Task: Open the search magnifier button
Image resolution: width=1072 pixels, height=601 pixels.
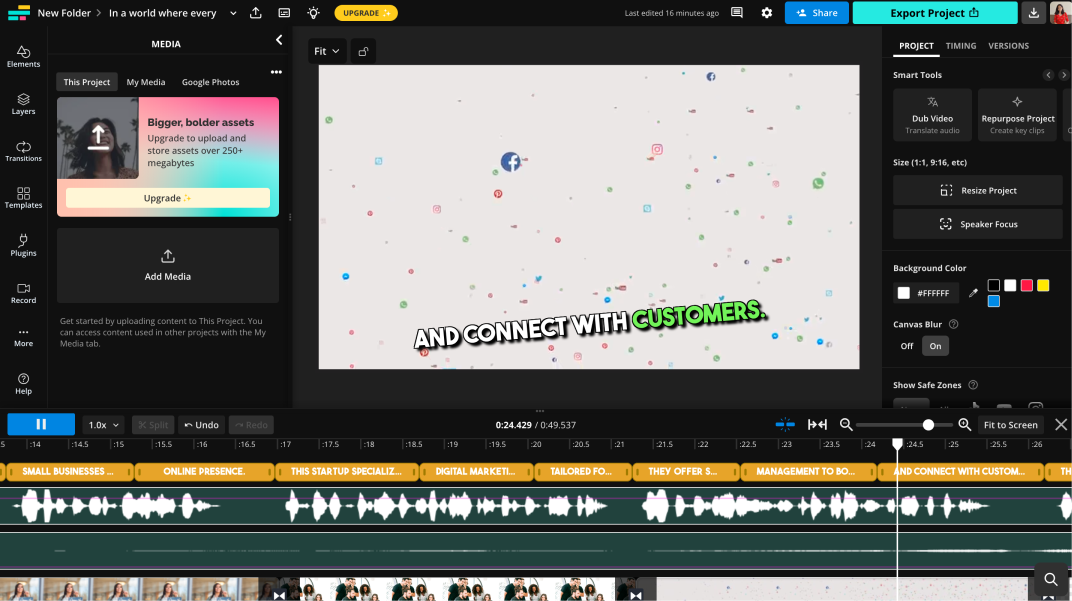Action: (x=1051, y=580)
